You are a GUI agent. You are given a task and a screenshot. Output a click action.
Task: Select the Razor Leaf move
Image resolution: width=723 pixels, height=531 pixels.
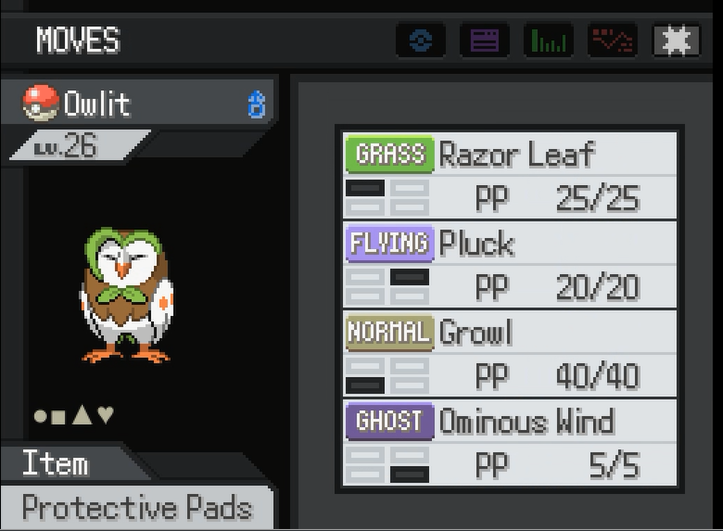(x=510, y=175)
